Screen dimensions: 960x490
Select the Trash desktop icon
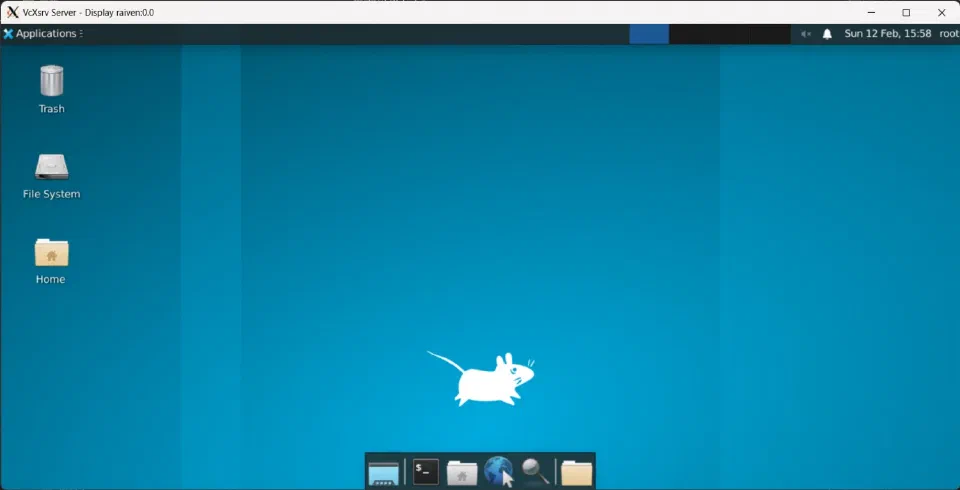[x=51, y=90]
